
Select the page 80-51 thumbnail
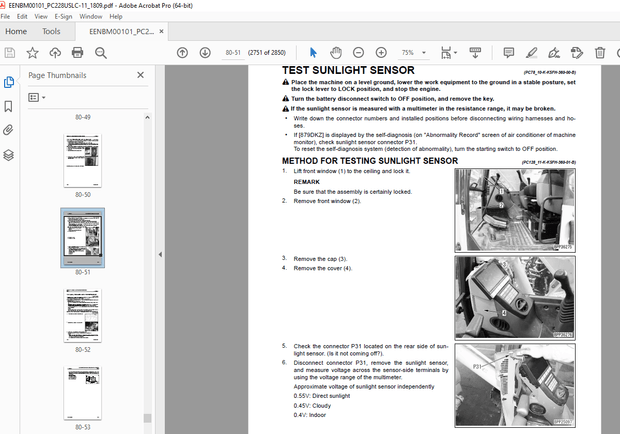pyautogui.click(x=83, y=238)
